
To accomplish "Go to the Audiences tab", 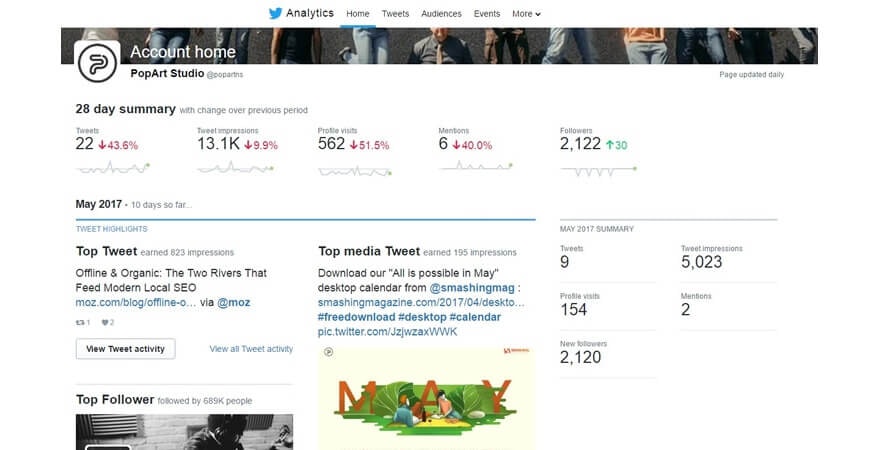I will click(441, 14).
